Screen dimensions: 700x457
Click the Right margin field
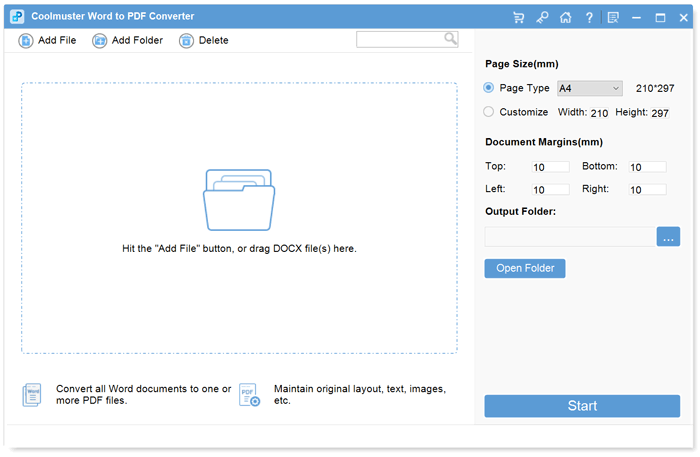pos(647,190)
